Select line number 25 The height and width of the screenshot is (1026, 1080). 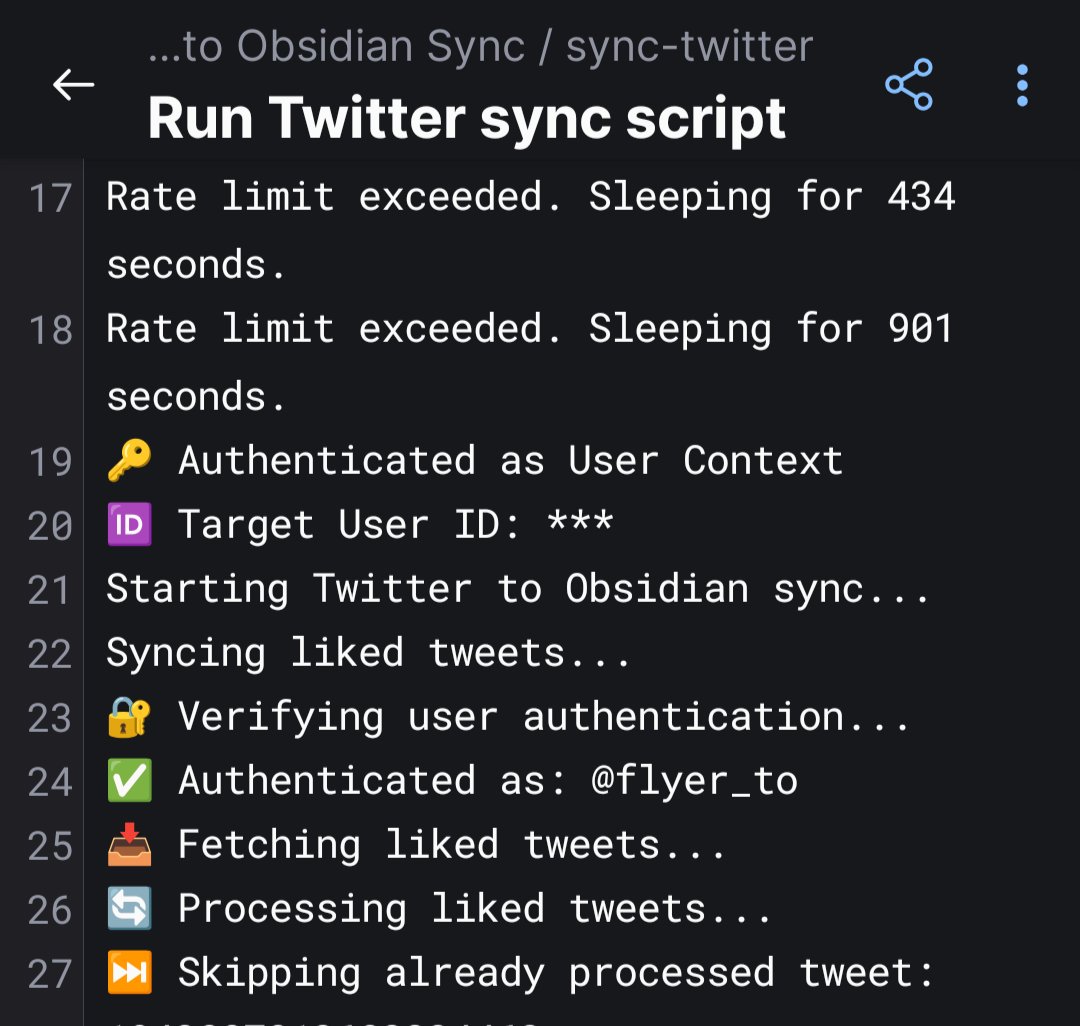[50, 846]
